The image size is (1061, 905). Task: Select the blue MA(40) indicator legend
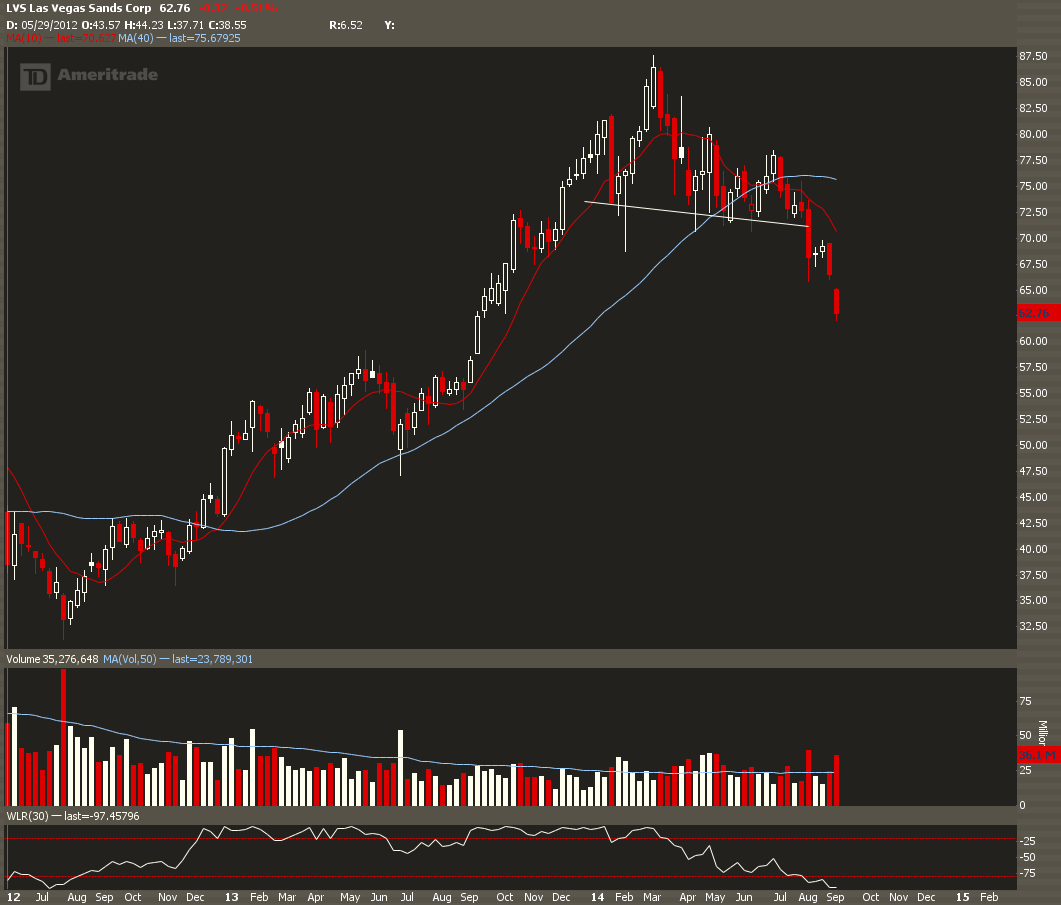coord(179,38)
